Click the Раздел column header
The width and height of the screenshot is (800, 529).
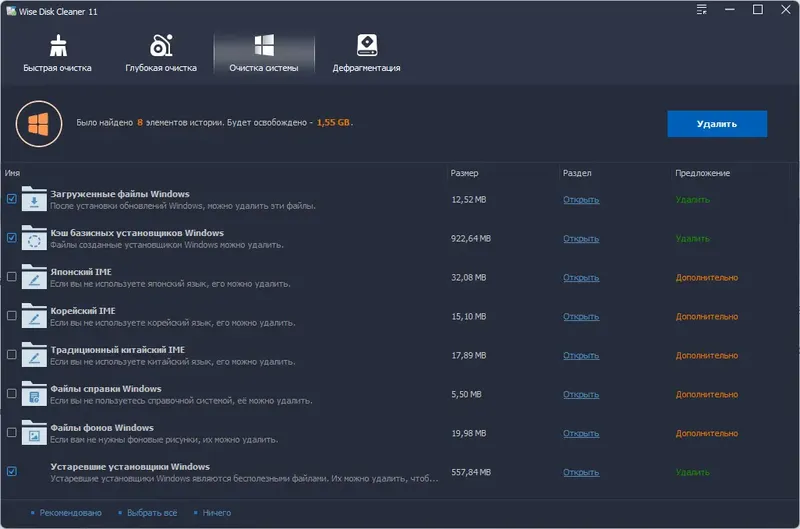pyautogui.click(x=577, y=173)
